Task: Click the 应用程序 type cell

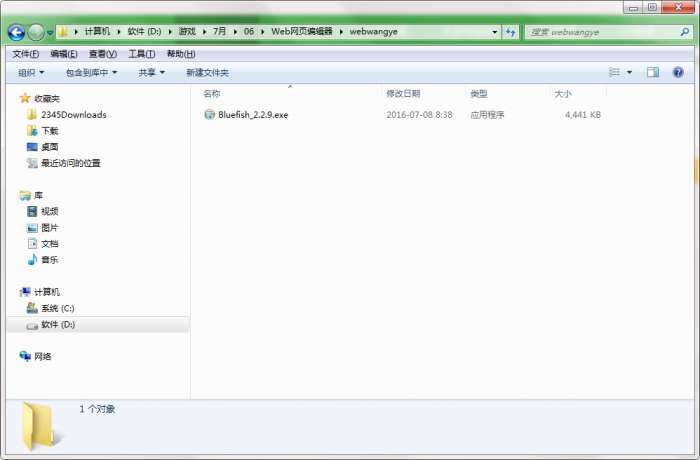Action: click(x=487, y=115)
